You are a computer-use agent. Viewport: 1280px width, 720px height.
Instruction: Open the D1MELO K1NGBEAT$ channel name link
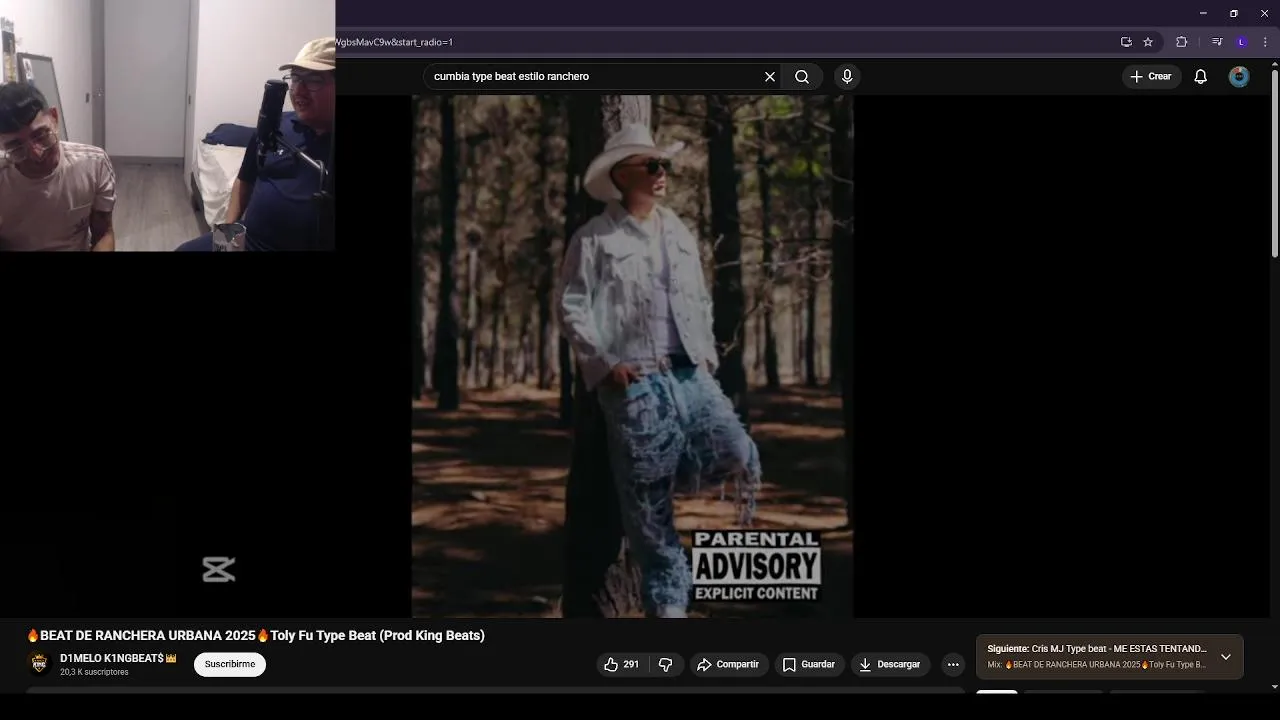(118, 658)
